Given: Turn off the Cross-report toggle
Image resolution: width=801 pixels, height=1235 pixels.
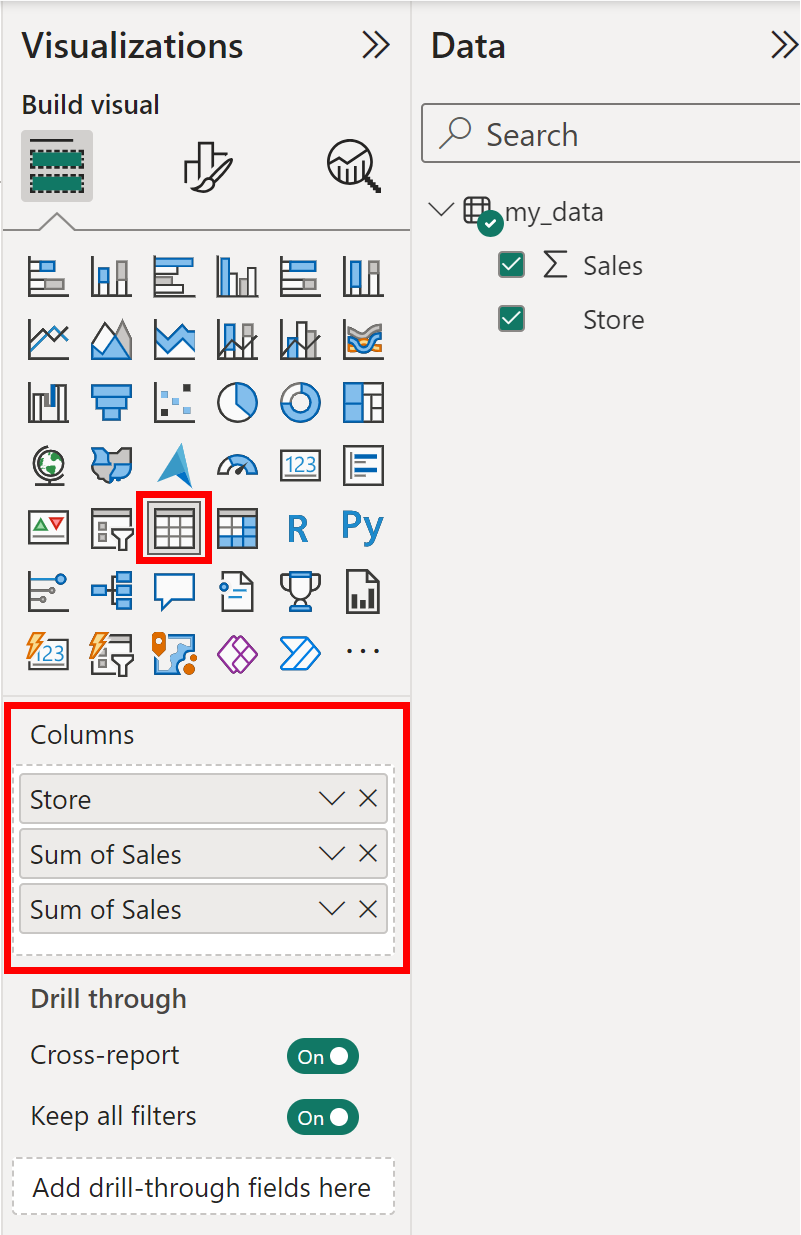Looking at the screenshot, I should click(x=322, y=1056).
